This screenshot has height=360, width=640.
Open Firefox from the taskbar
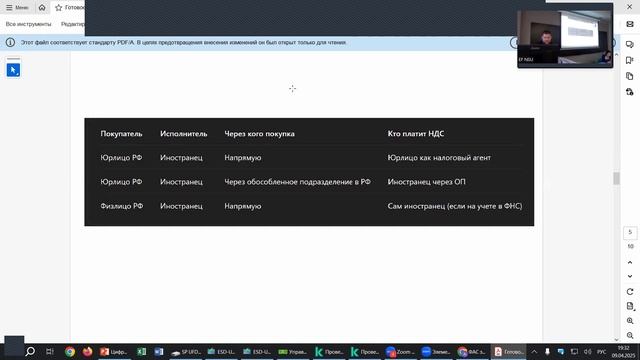tap(87, 351)
